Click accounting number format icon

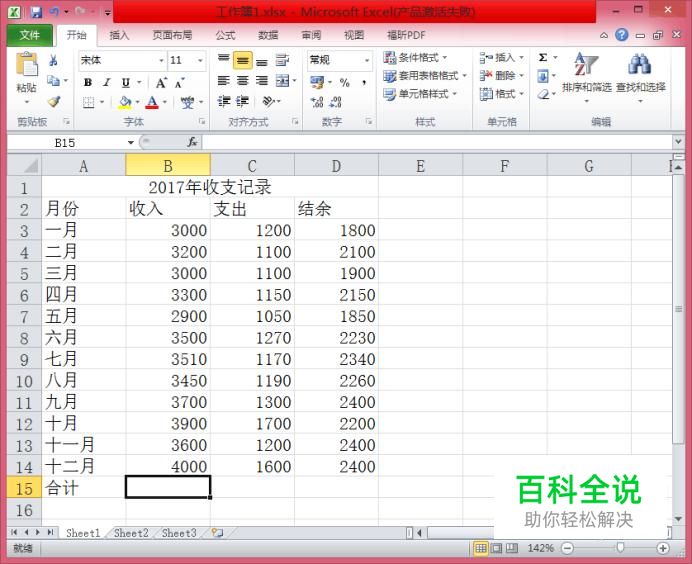pyautogui.click(x=317, y=82)
